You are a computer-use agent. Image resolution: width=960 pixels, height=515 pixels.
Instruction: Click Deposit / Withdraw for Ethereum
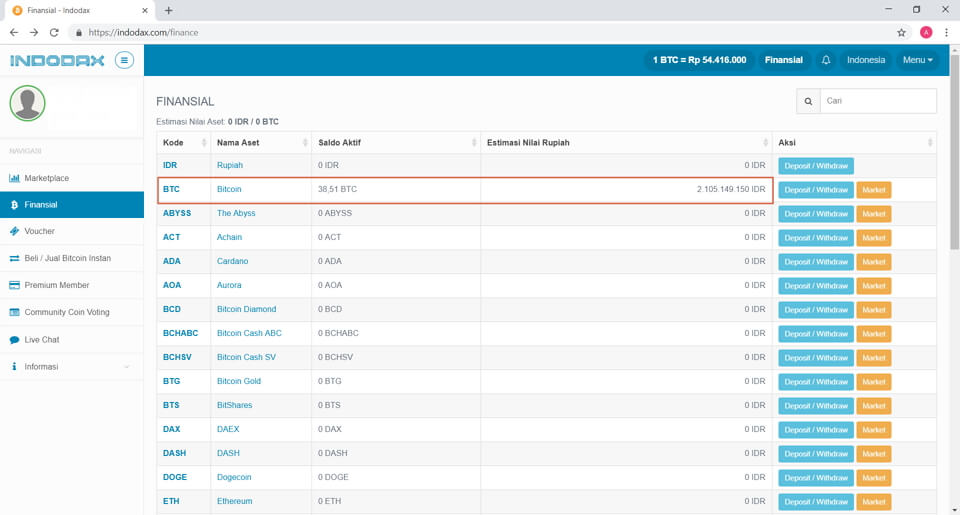pyautogui.click(x=816, y=502)
